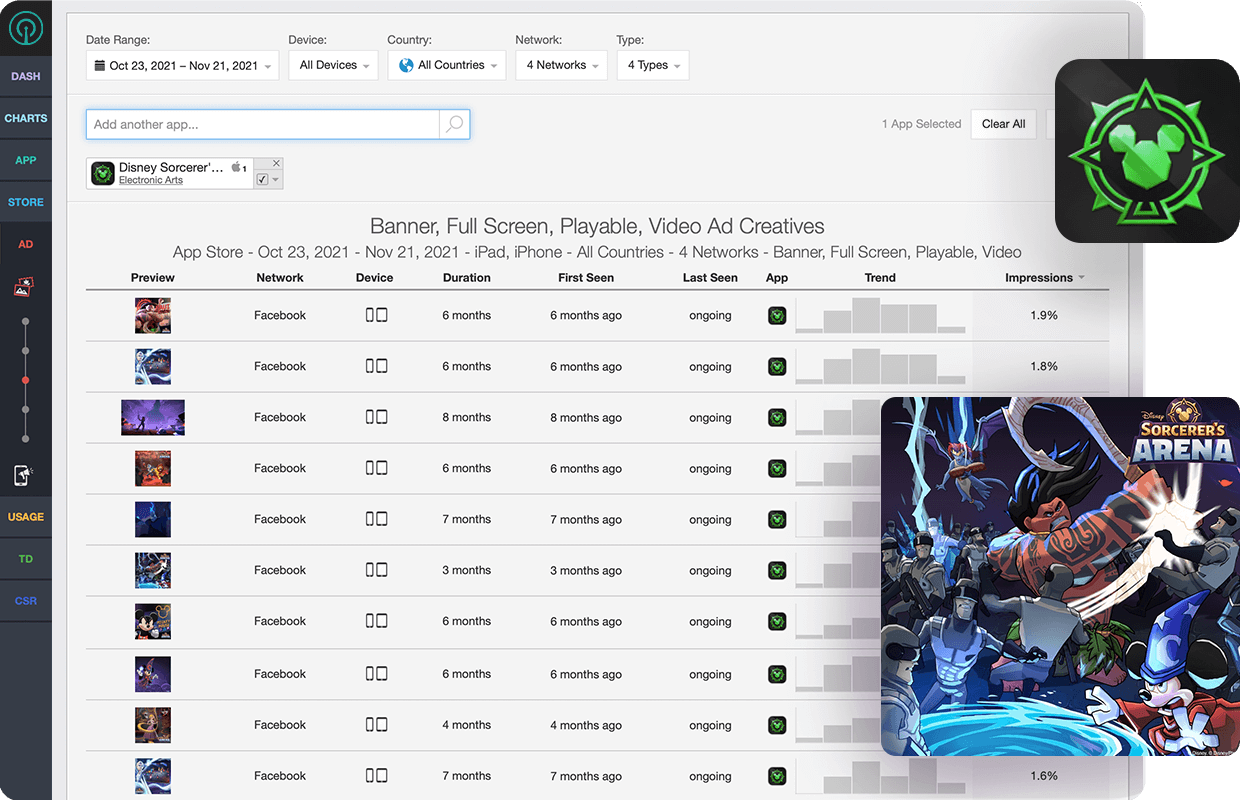The height and width of the screenshot is (800, 1240).
Task: Toggle the checkbox on the Disney app chip
Action: [262, 180]
